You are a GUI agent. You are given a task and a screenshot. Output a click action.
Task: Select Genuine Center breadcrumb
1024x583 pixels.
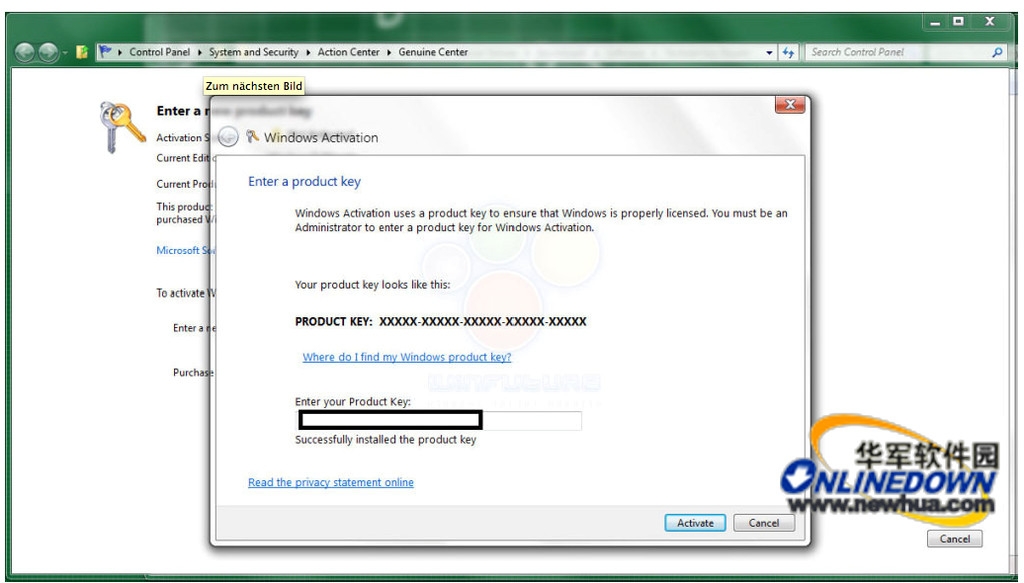(433, 52)
